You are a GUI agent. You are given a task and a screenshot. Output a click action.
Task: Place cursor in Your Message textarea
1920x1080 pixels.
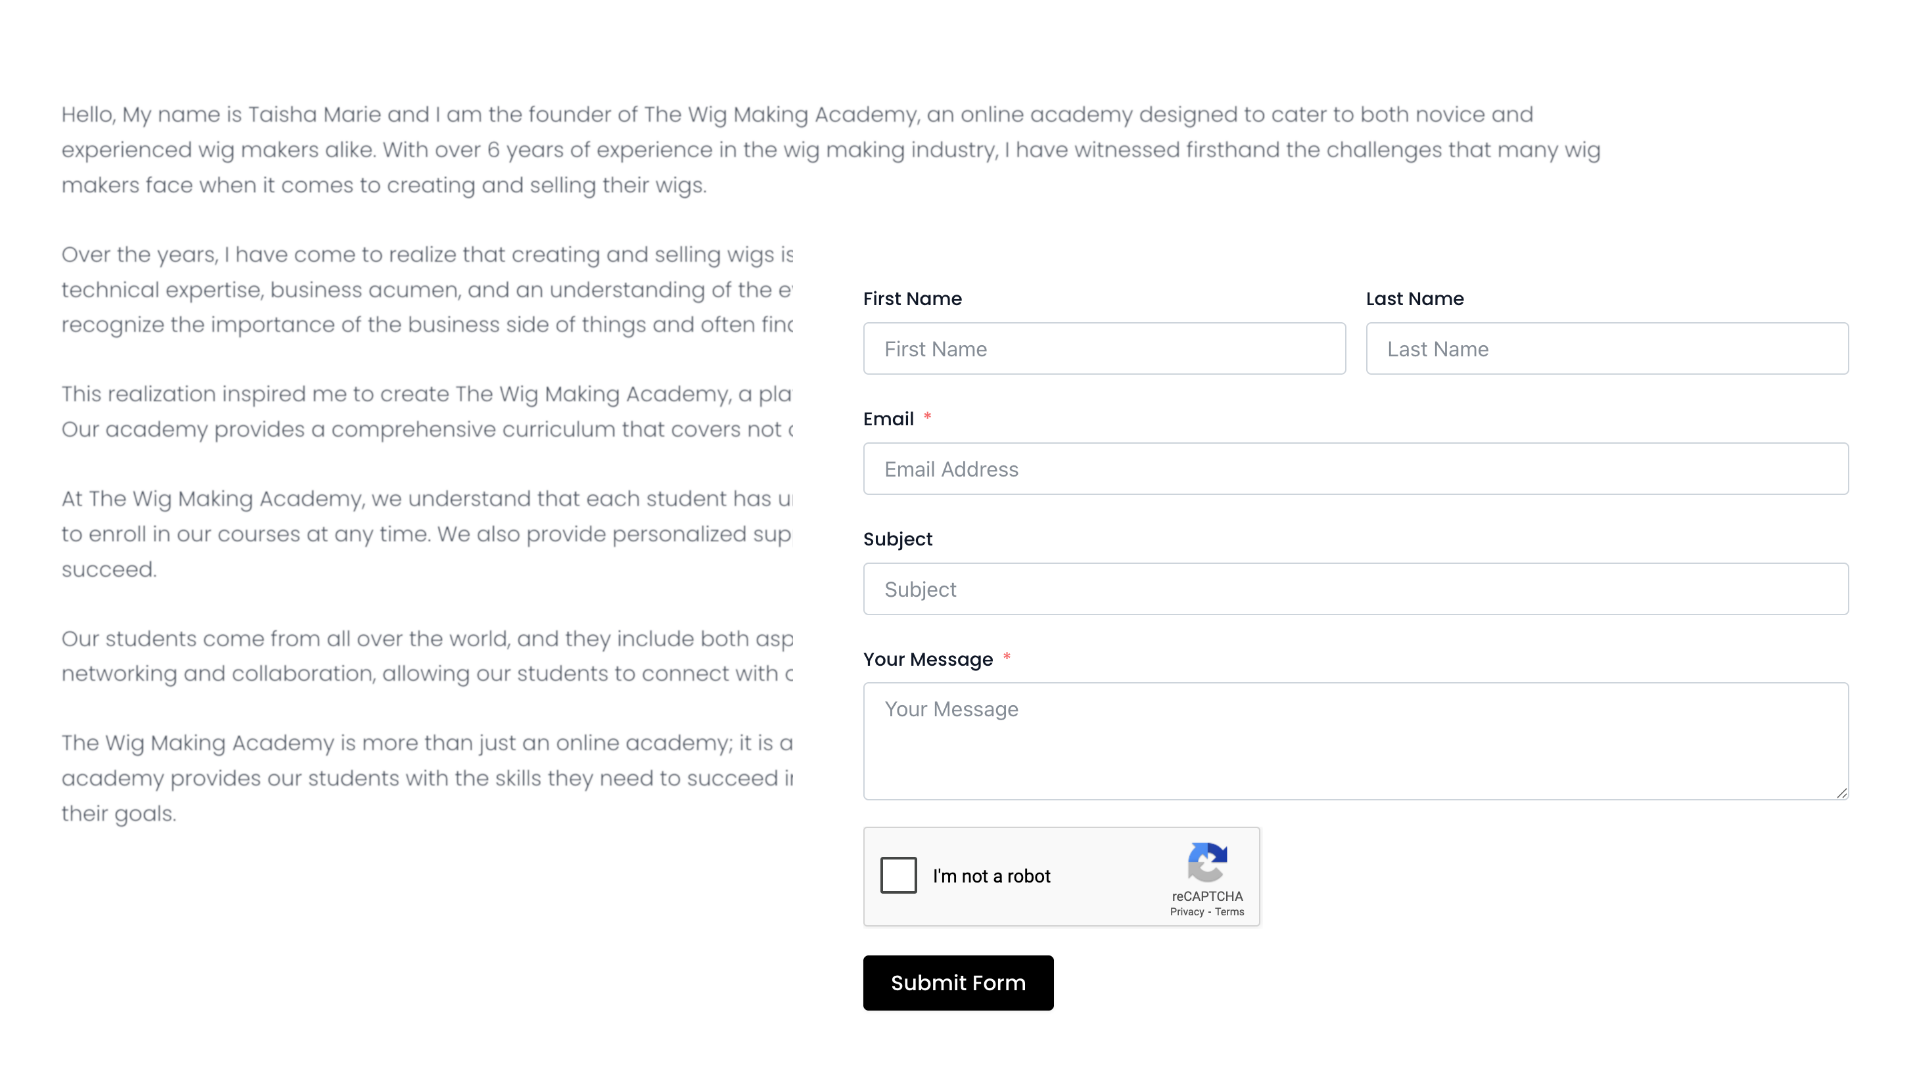[1355, 741]
